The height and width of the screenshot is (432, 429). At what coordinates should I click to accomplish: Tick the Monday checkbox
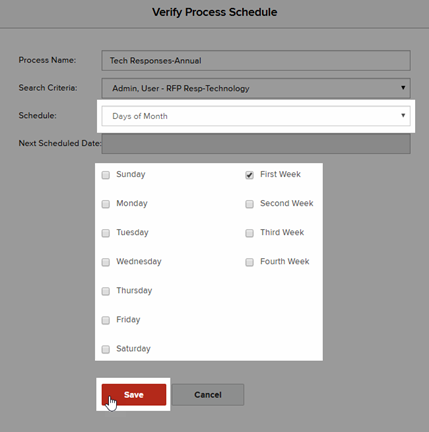pyautogui.click(x=106, y=204)
